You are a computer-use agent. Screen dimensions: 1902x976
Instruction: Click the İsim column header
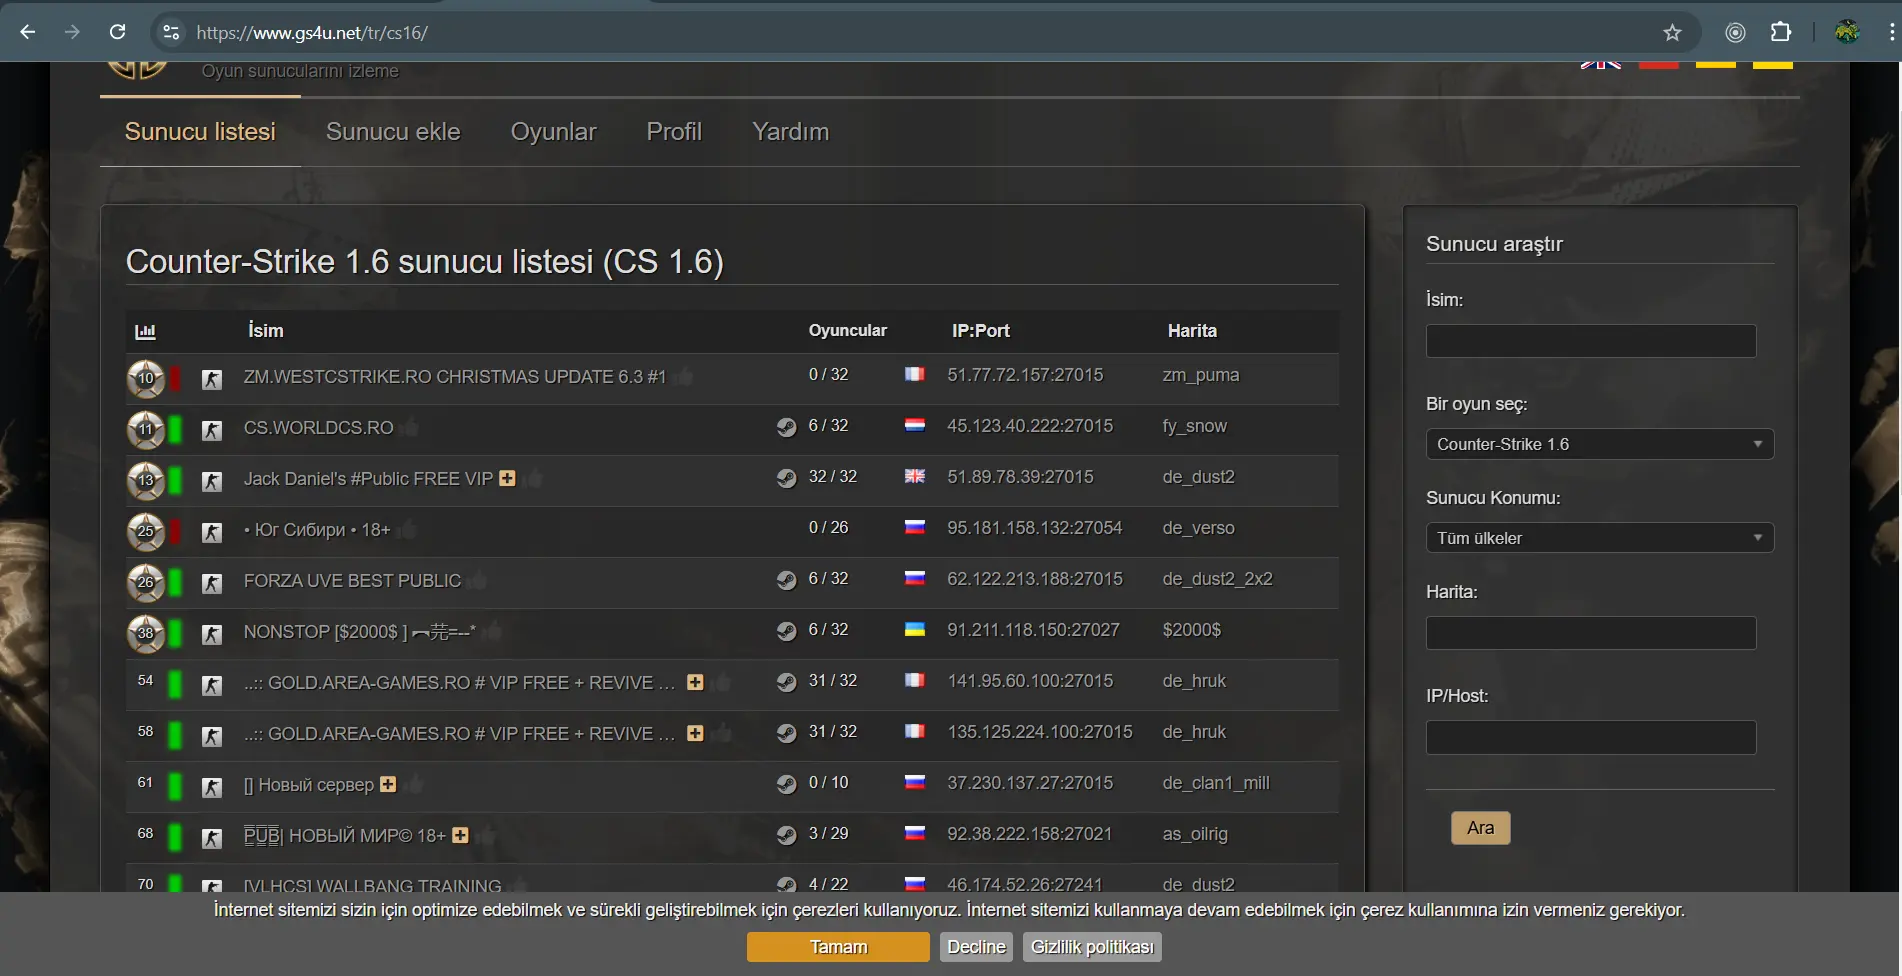(266, 331)
